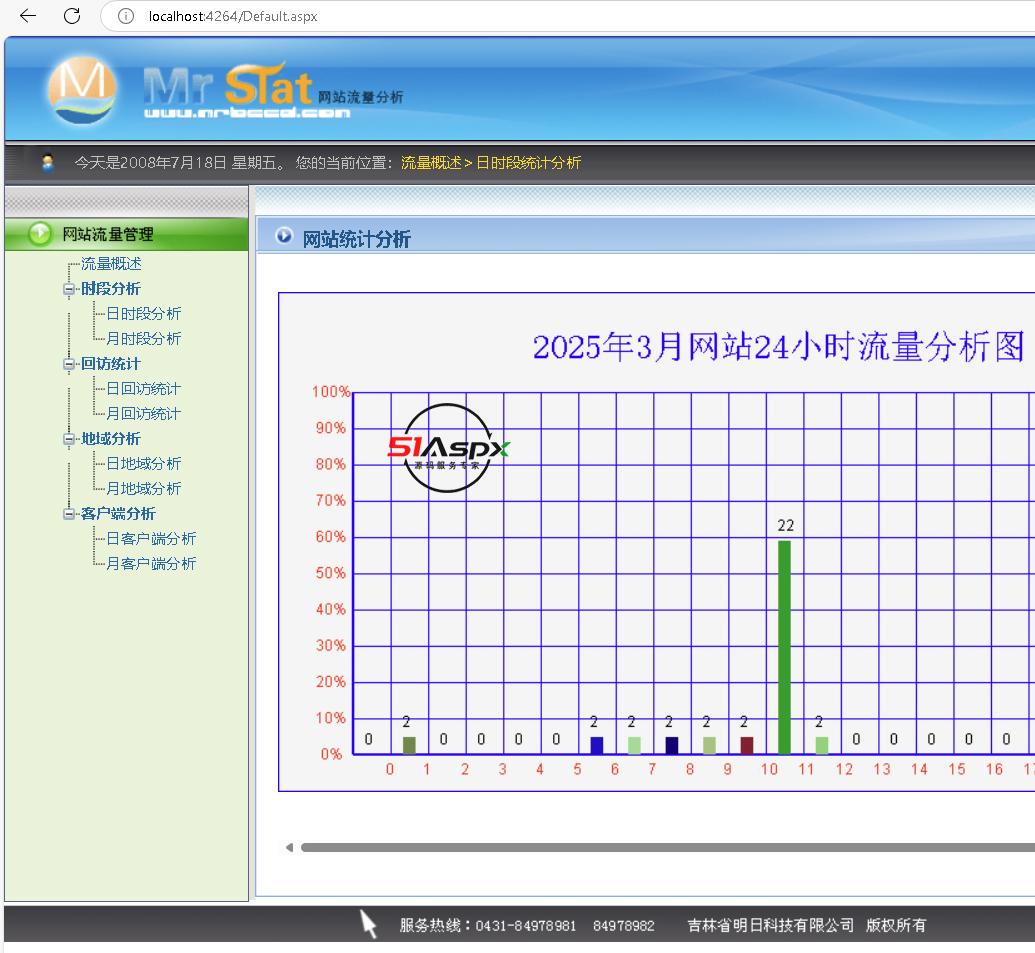The height and width of the screenshot is (953, 1035).
Task: Open the 网站流量管理 panel header
Action: coord(126,234)
